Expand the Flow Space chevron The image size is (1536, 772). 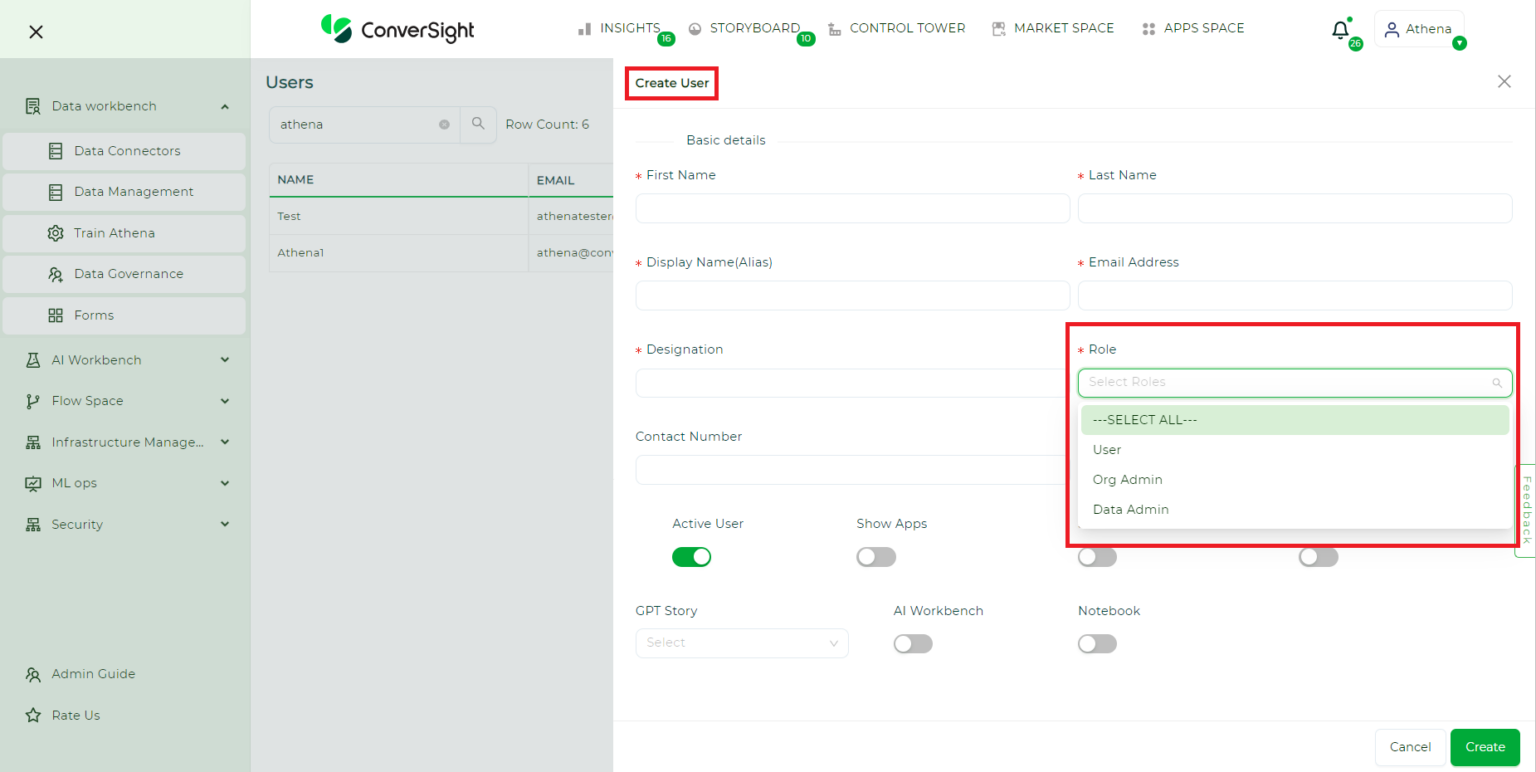(225, 401)
